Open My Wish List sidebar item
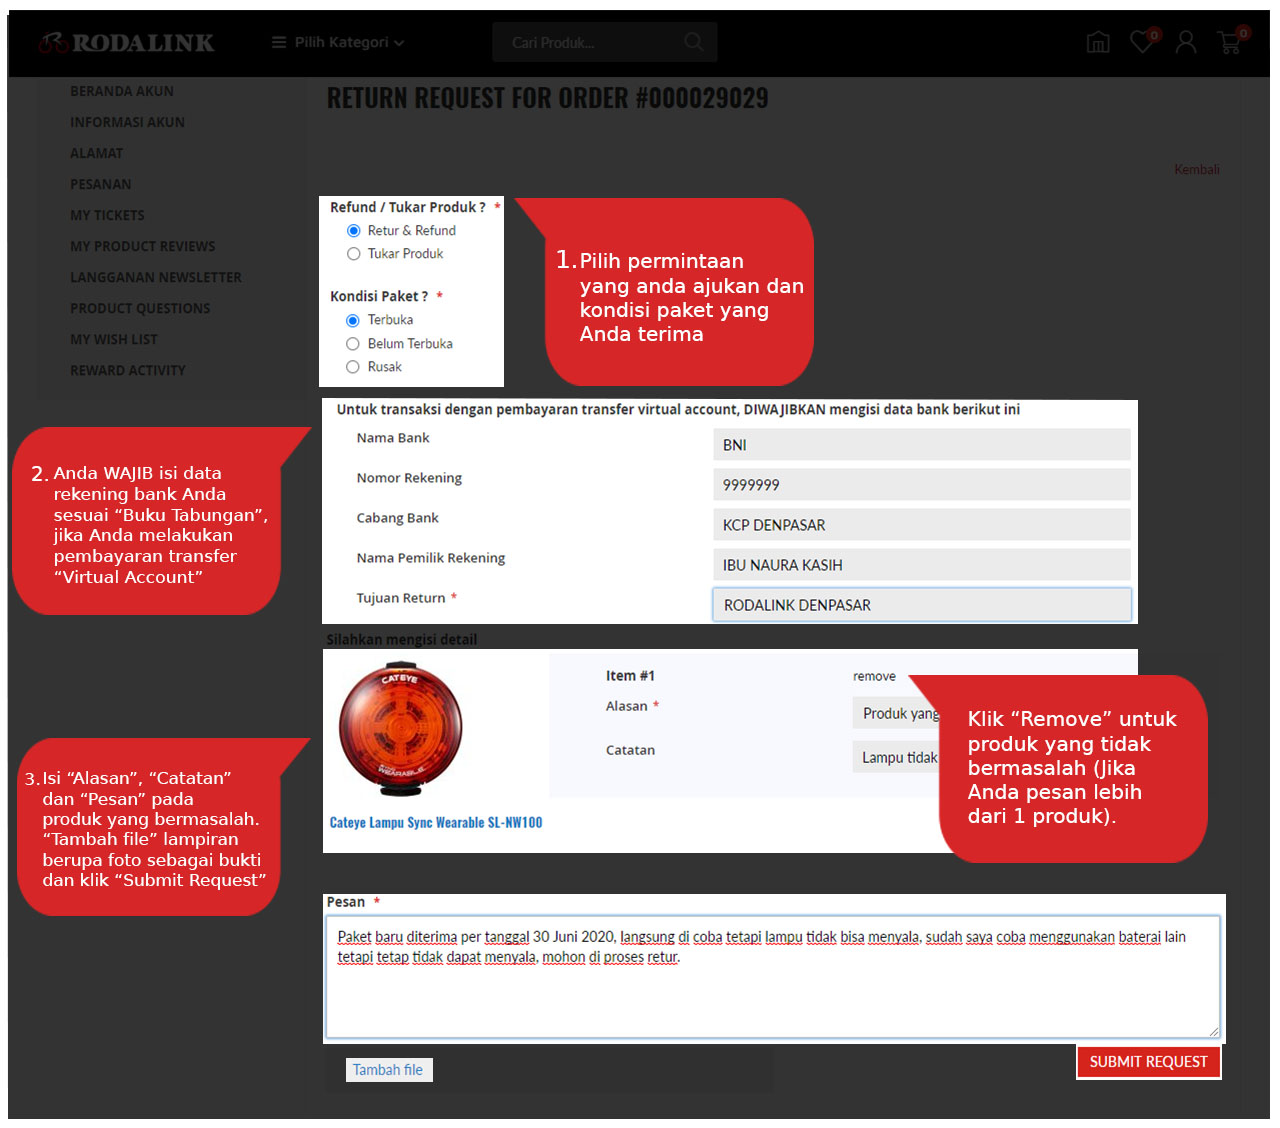The width and height of the screenshot is (1280, 1128). click(x=114, y=339)
